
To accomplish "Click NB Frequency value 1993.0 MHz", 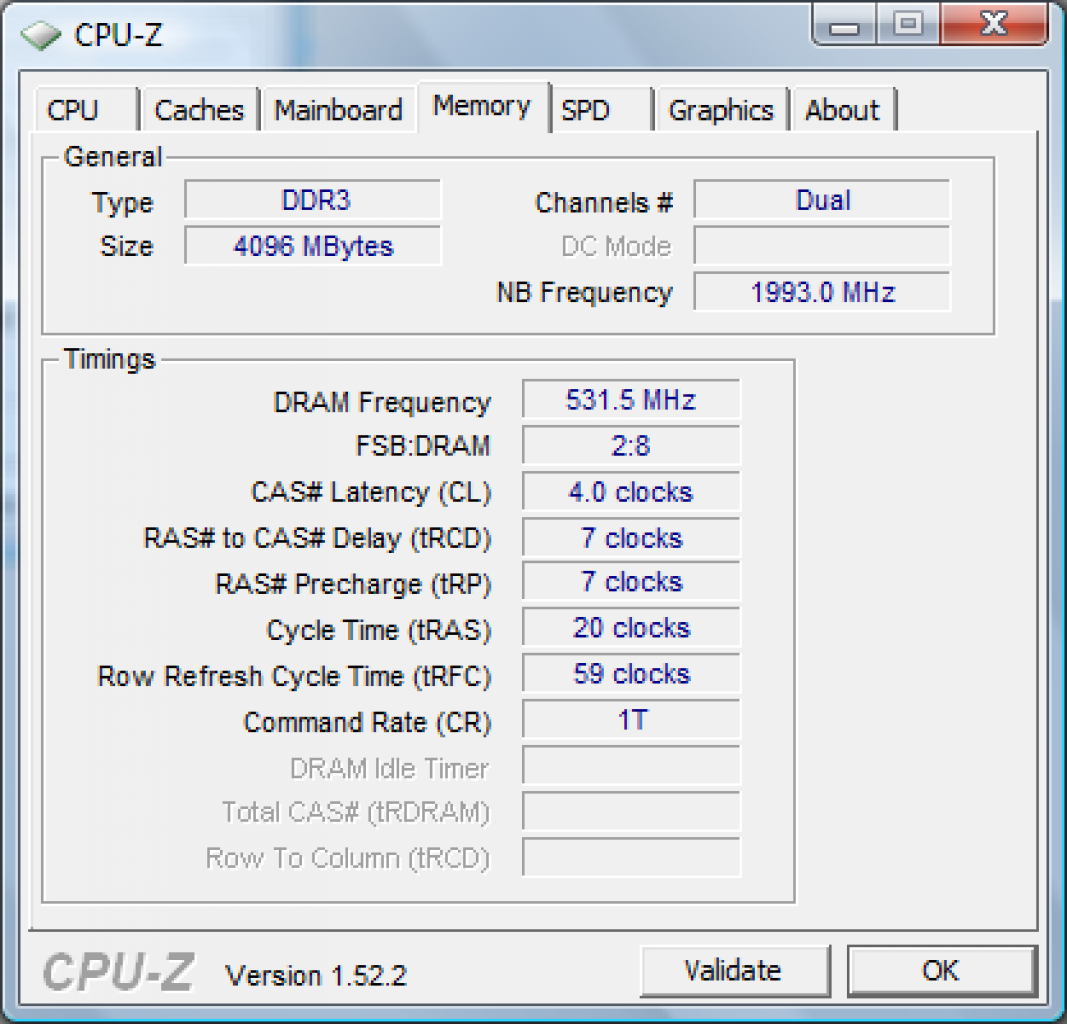I will tap(821, 292).
